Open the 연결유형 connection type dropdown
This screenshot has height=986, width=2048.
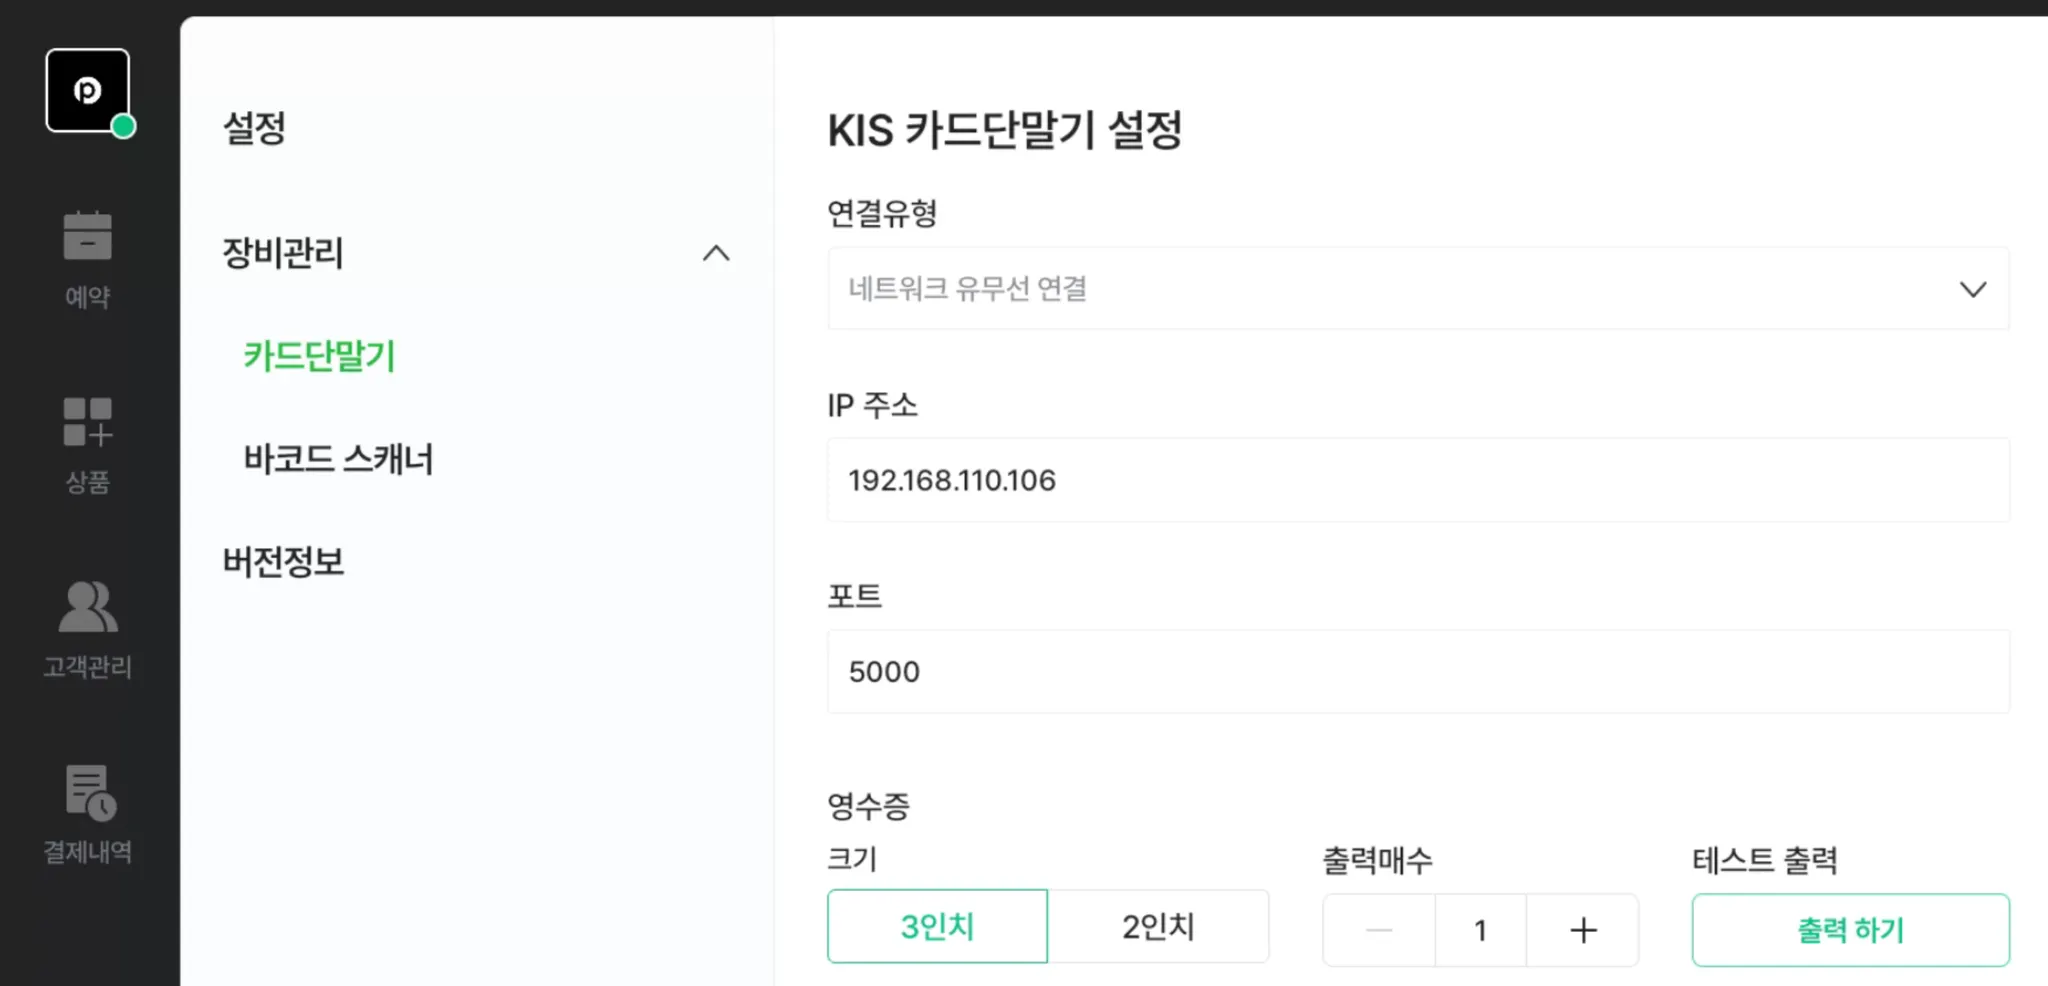1417,289
